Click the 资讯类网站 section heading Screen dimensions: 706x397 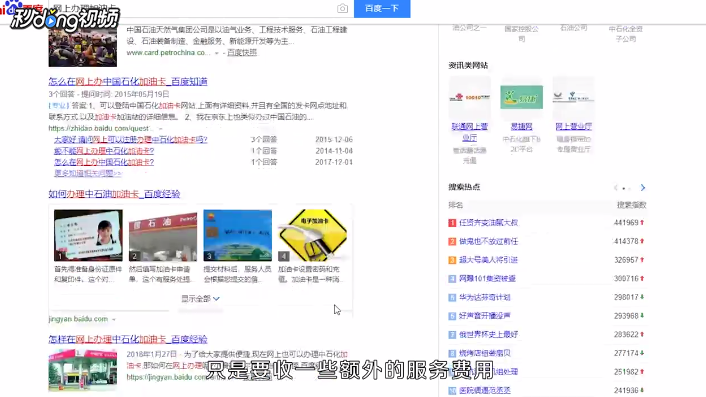468,66
